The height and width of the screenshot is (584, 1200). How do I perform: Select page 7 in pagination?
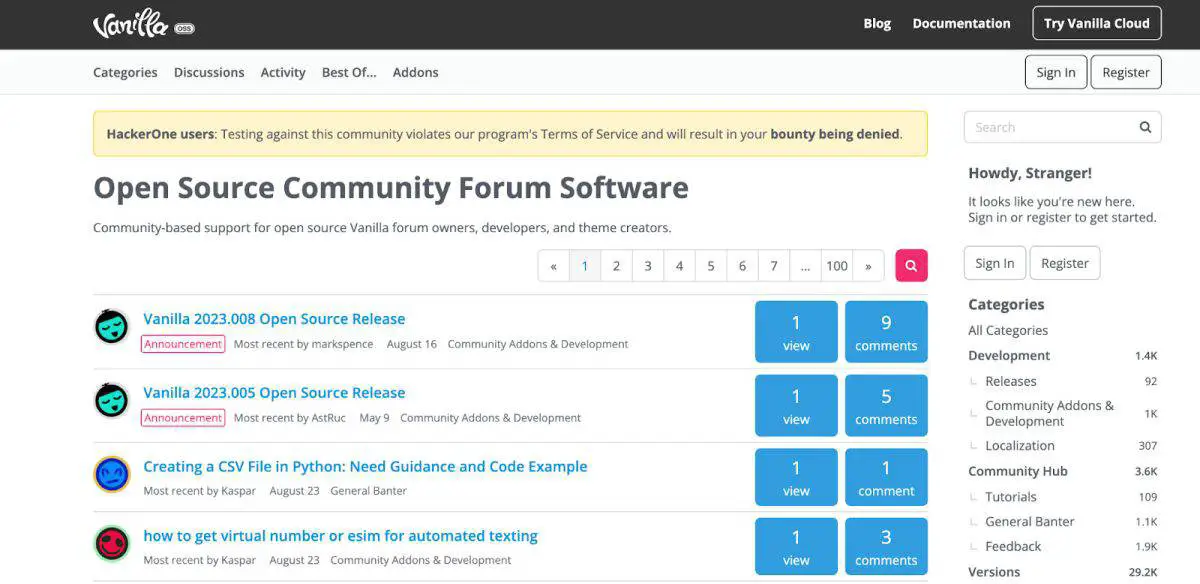click(x=774, y=266)
